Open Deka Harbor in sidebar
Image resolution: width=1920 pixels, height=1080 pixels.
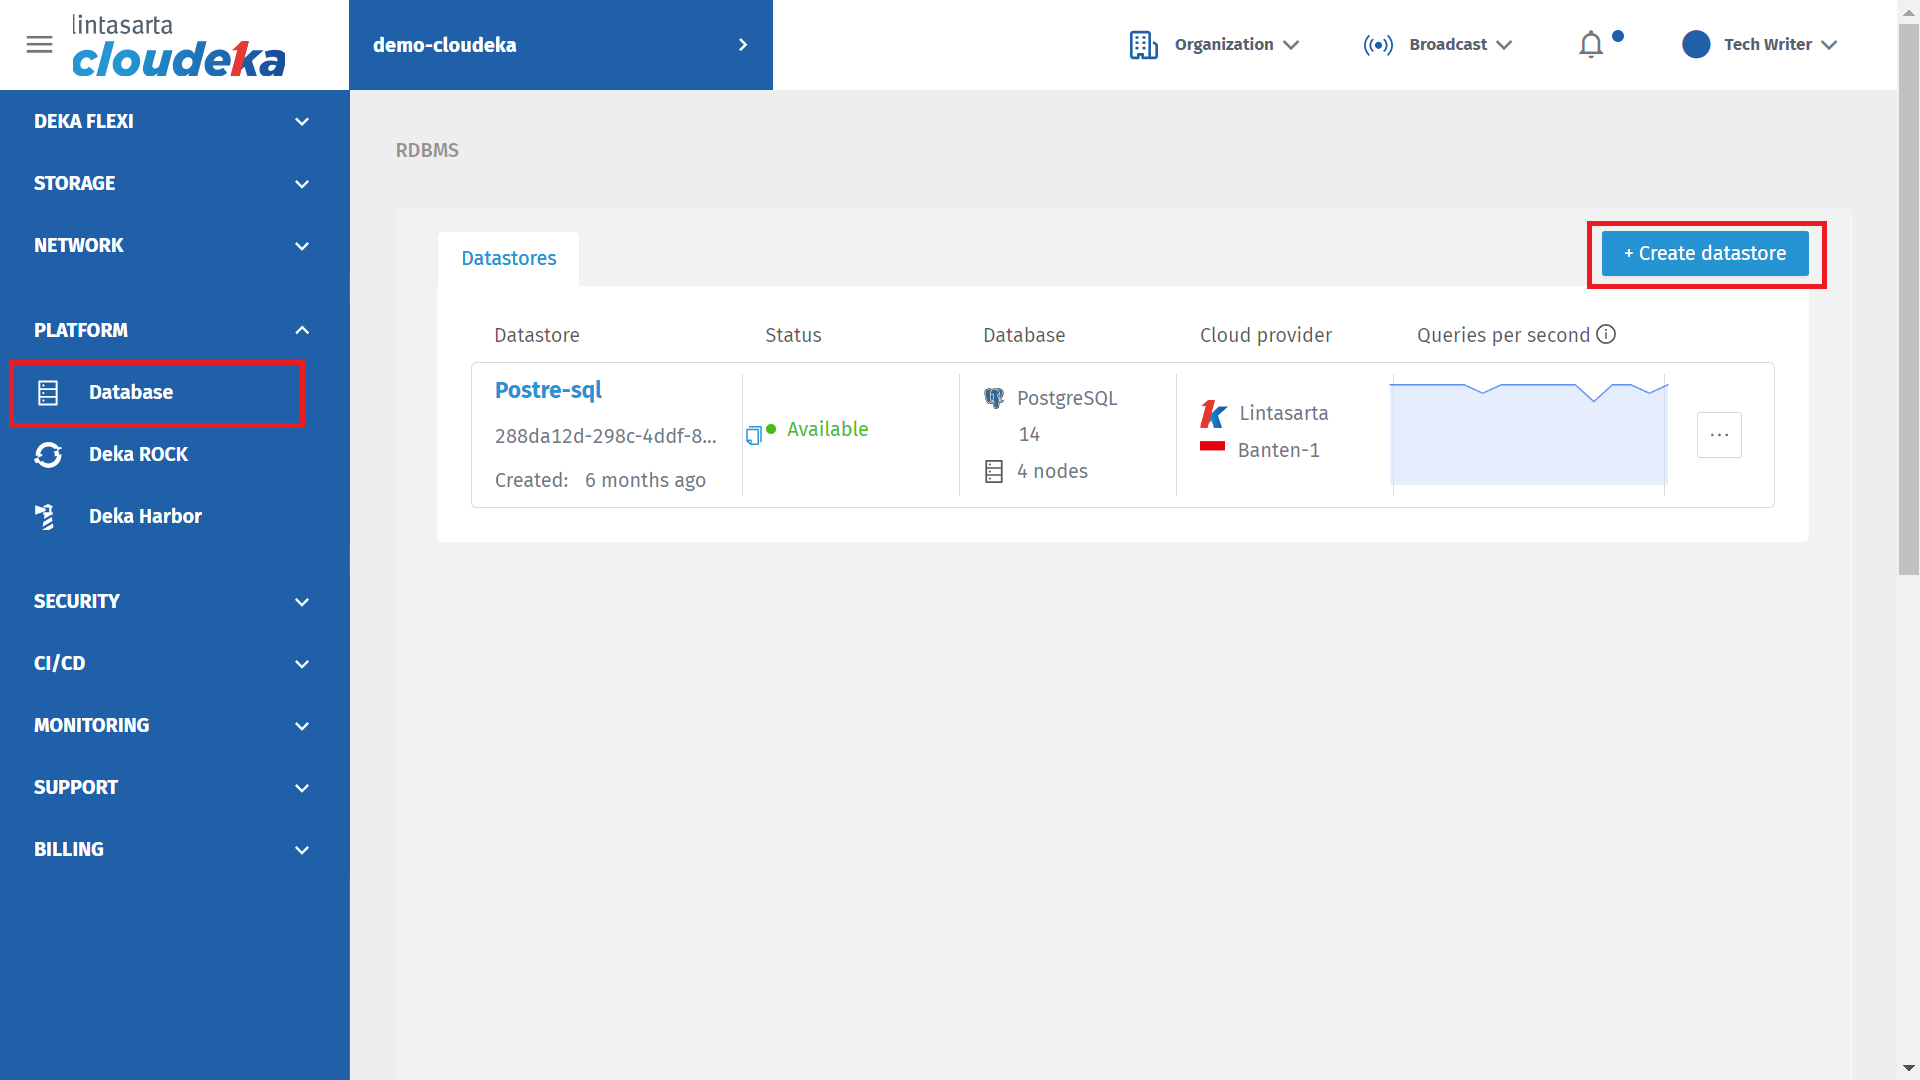pos(145,516)
